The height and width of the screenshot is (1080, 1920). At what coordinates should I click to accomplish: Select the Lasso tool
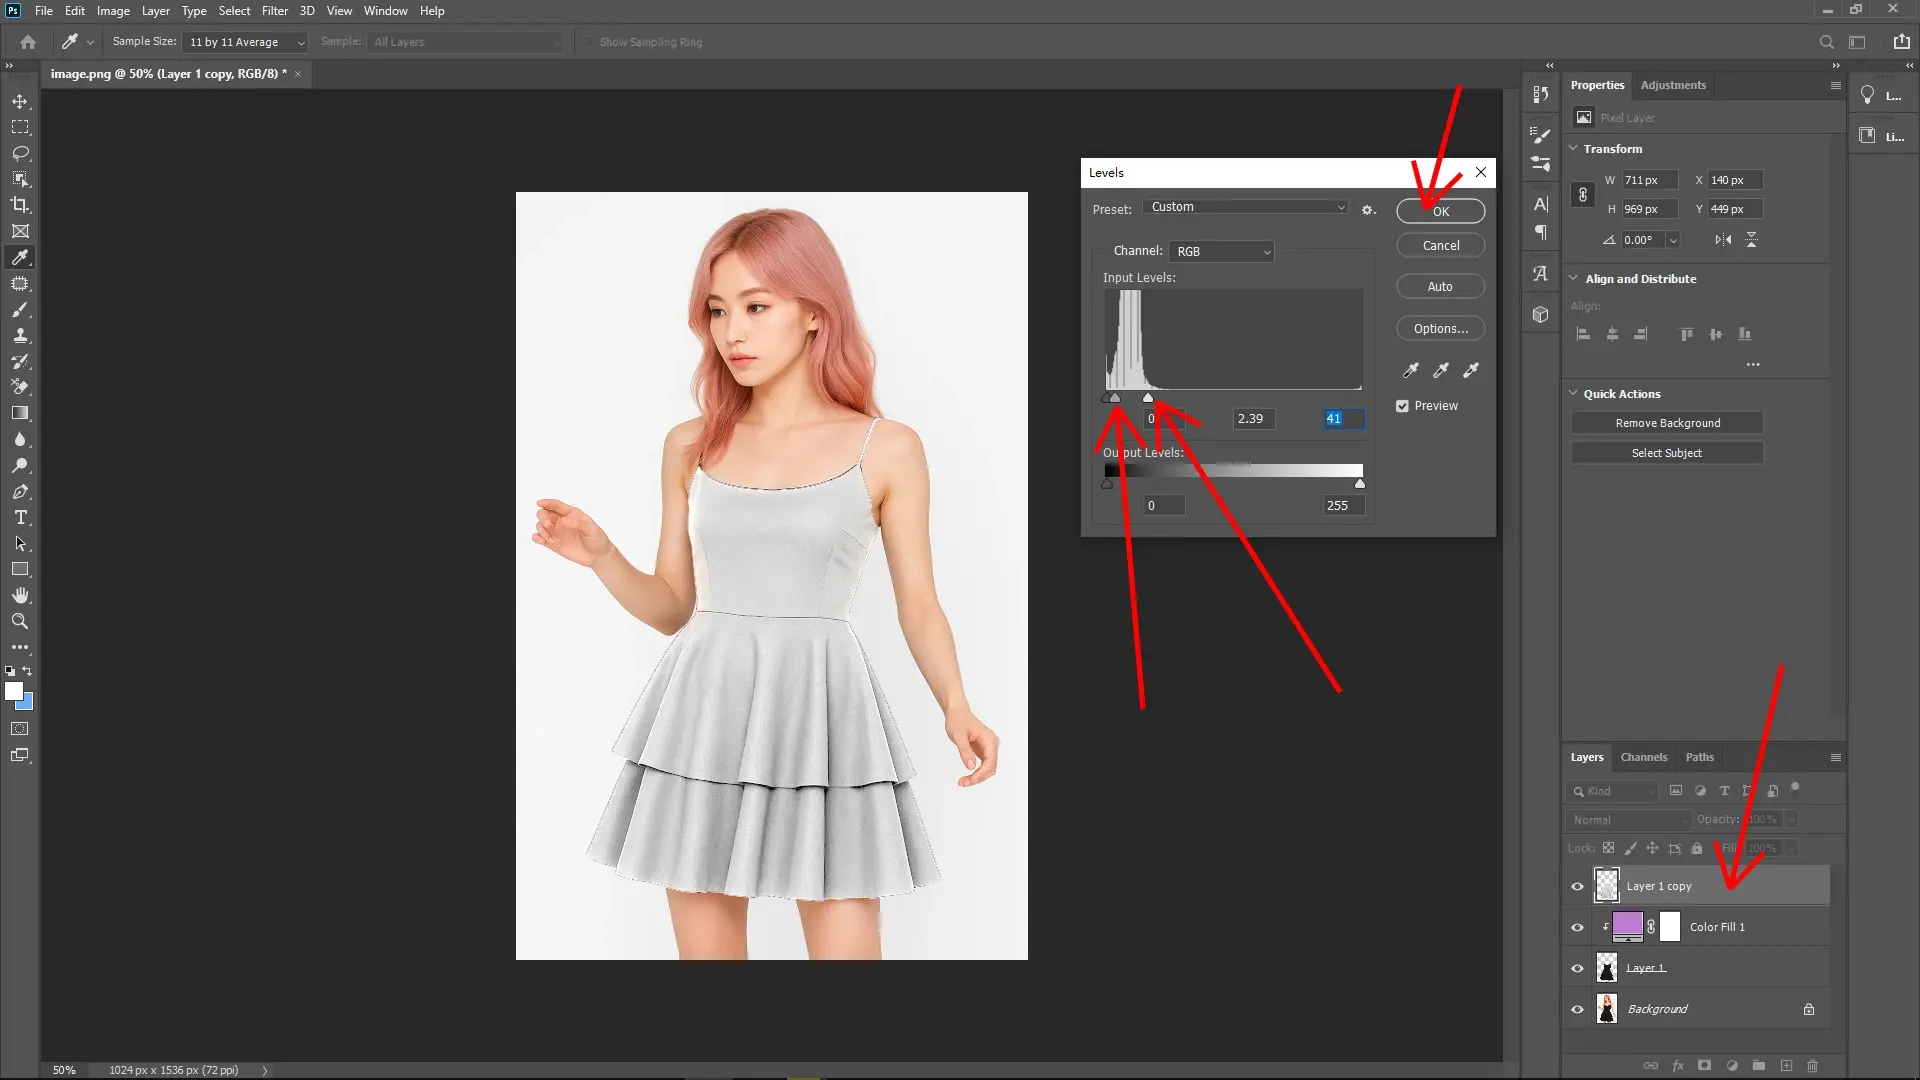tap(20, 153)
